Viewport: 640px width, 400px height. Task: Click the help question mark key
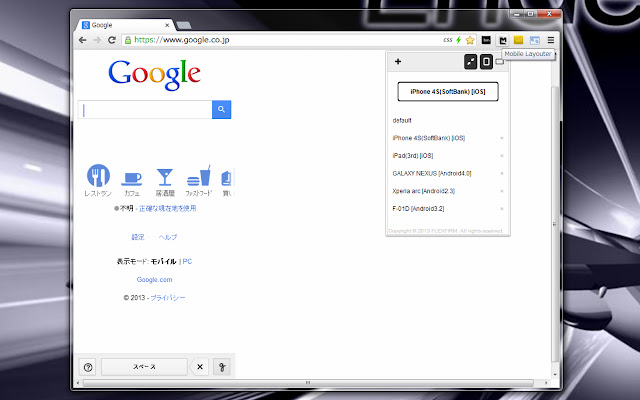[x=88, y=367]
